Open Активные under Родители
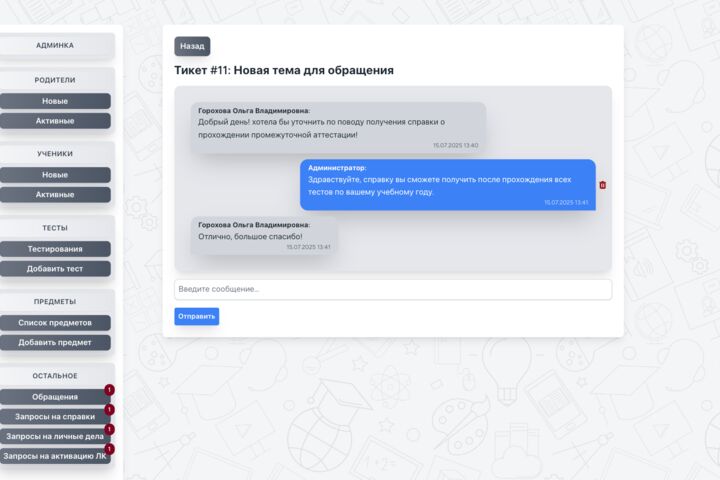This screenshot has width=720, height=480. pyautogui.click(x=55, y=121)
